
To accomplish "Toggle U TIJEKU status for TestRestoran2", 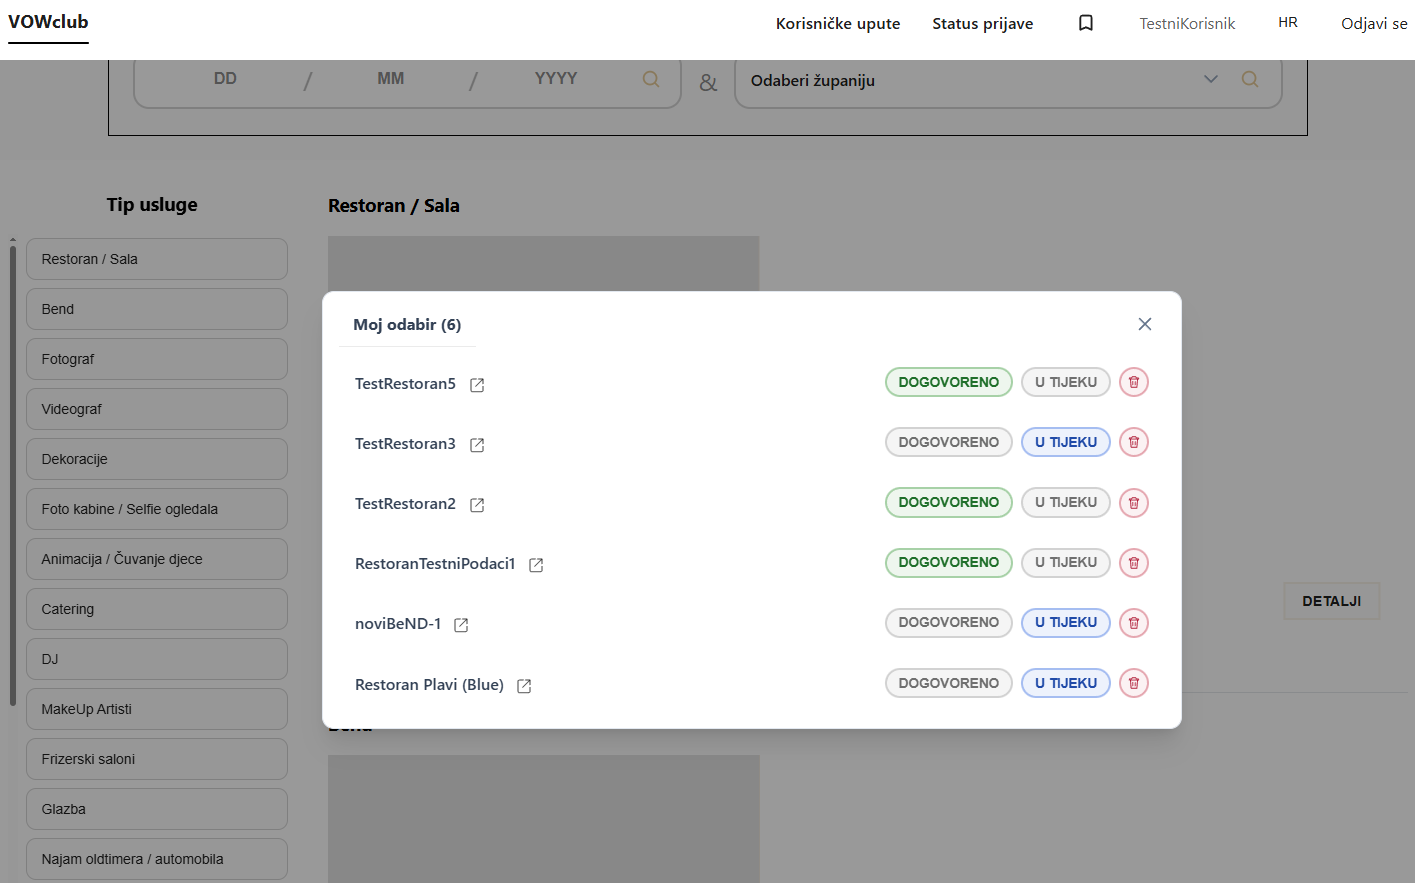I will pos(1065,502).
